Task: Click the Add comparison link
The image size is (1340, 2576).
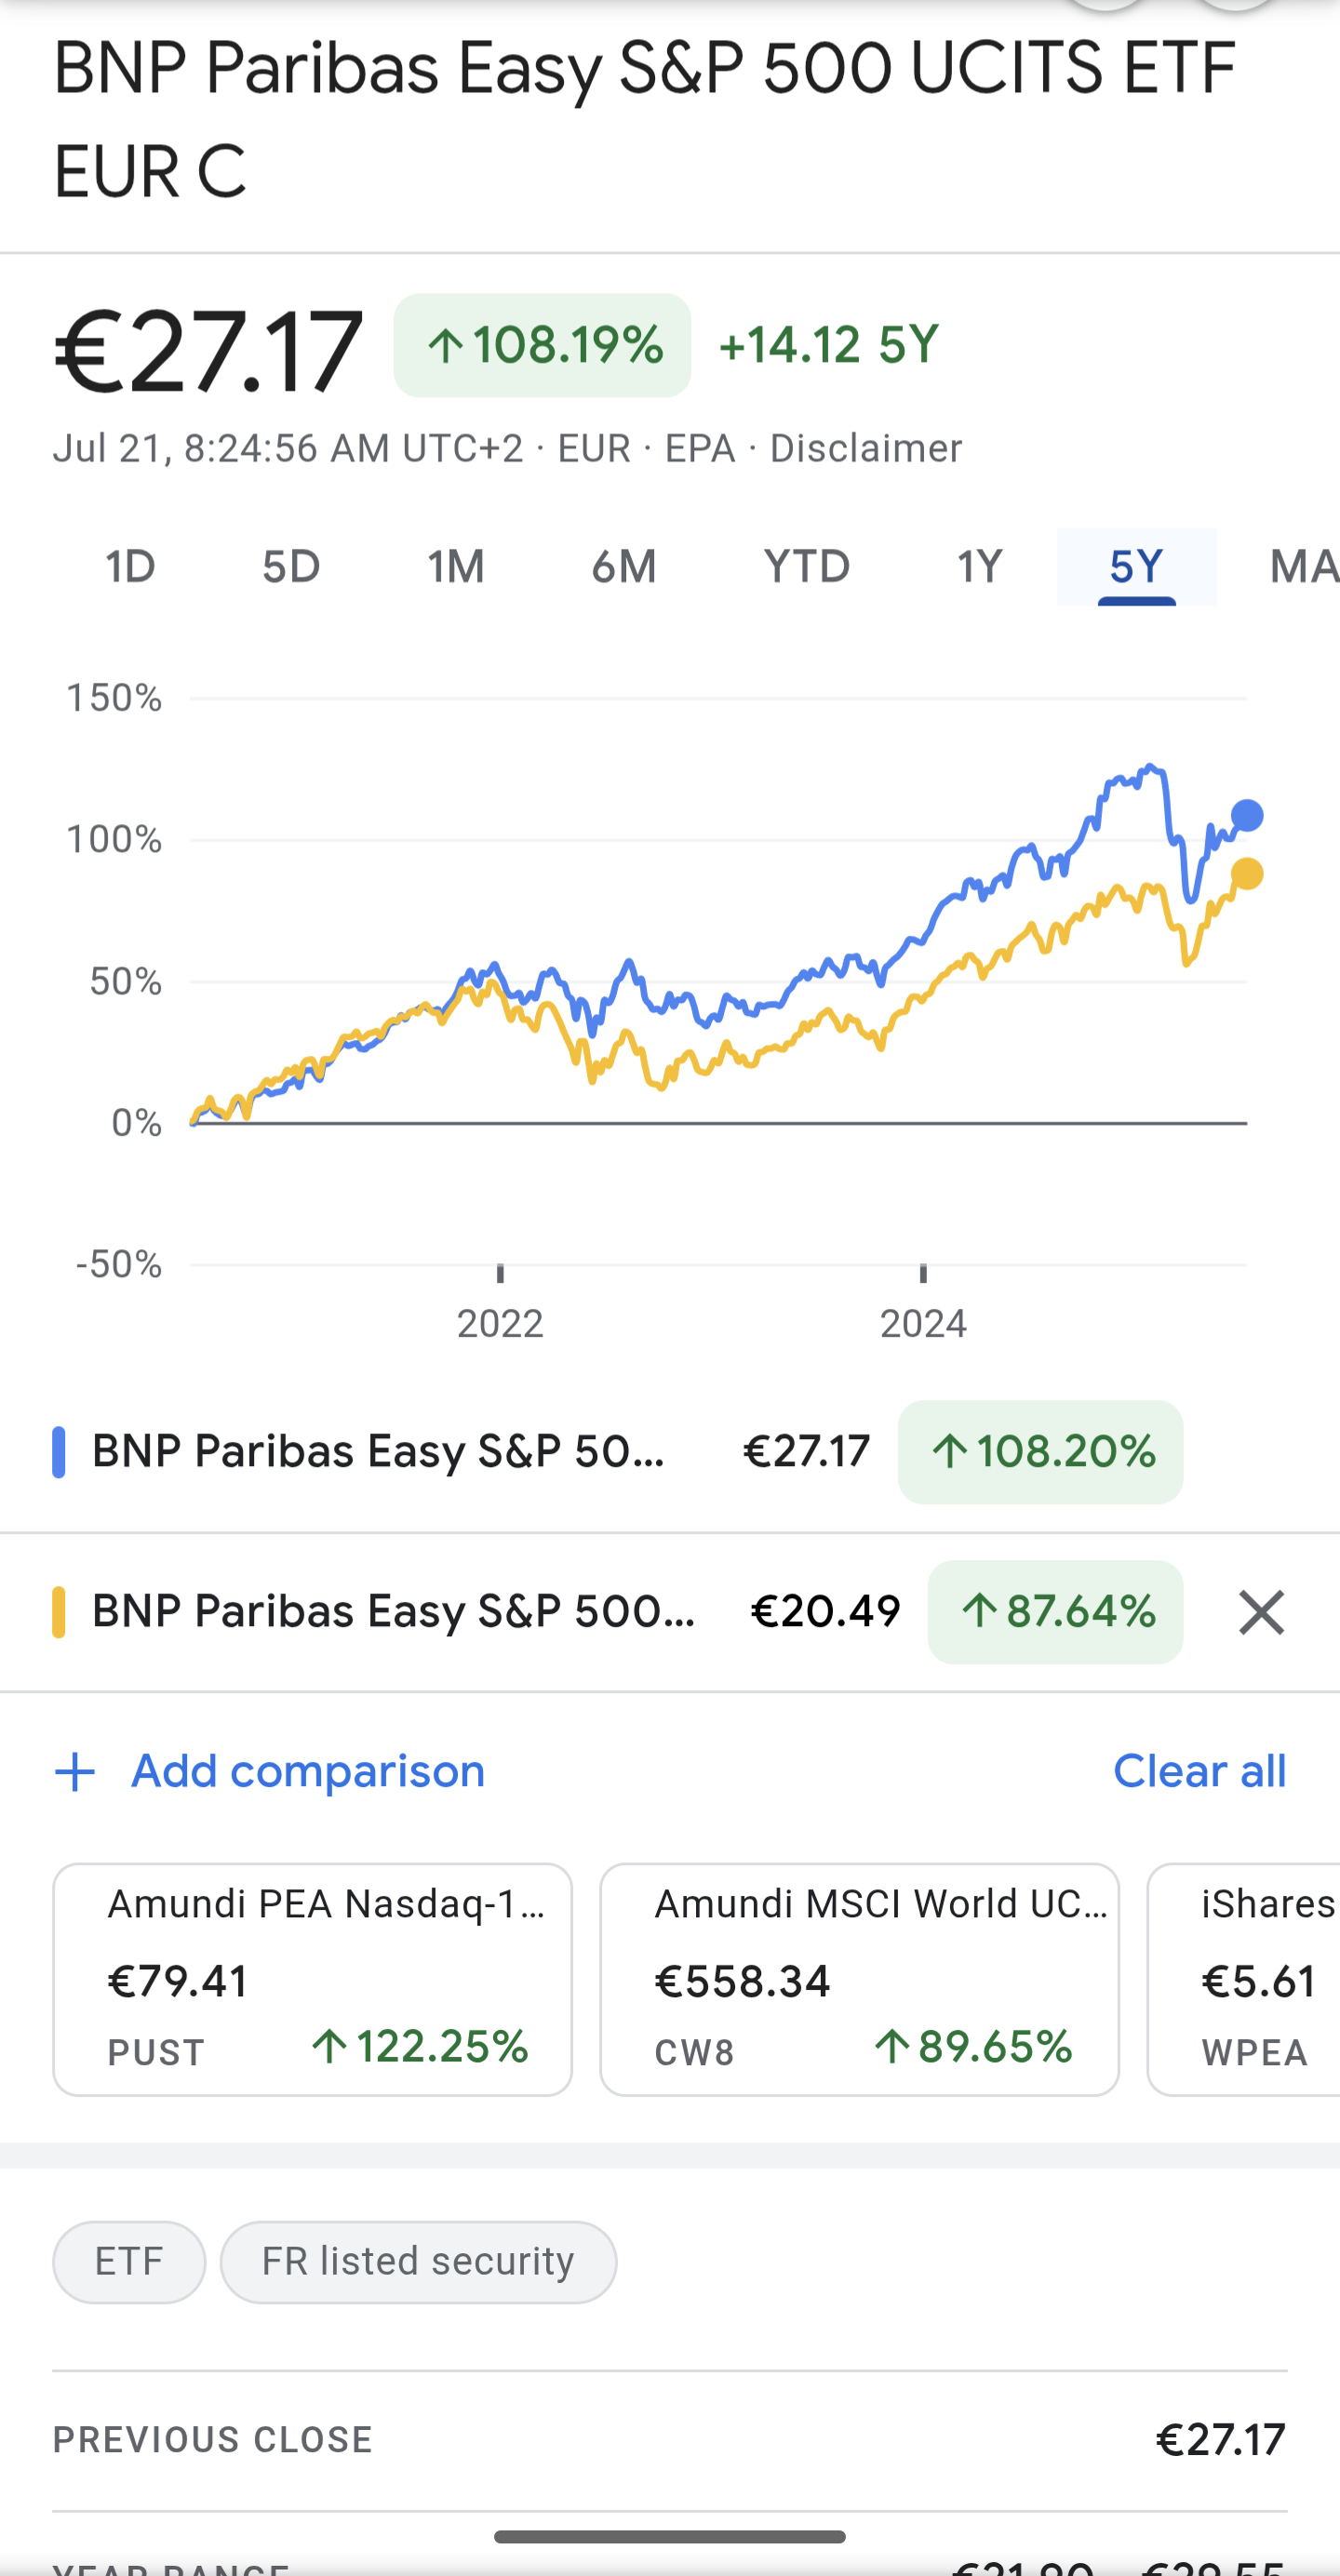Action: pos(308,1772)
